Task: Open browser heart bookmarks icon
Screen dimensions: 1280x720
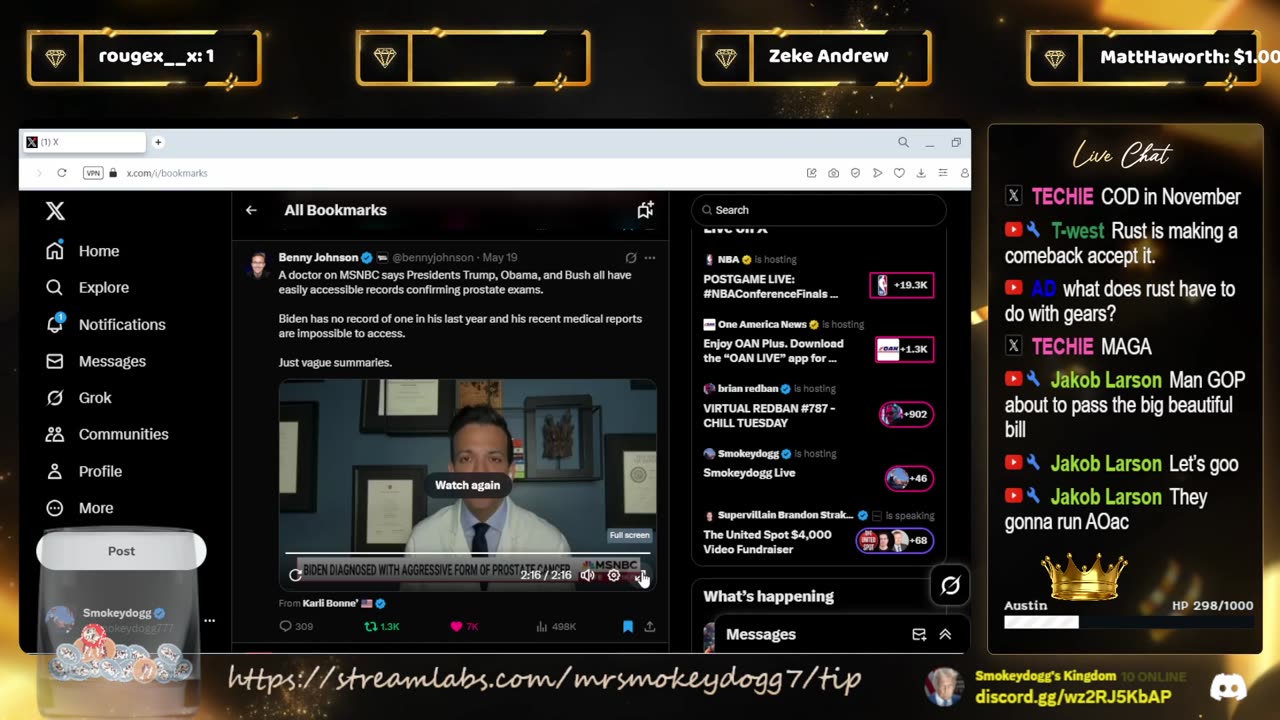Action: [x=899, y=173]
